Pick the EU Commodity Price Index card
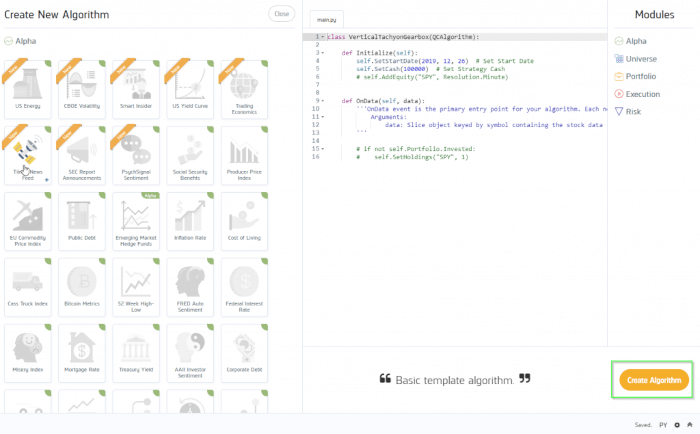 pyautogui.click(x=28, y=221)
